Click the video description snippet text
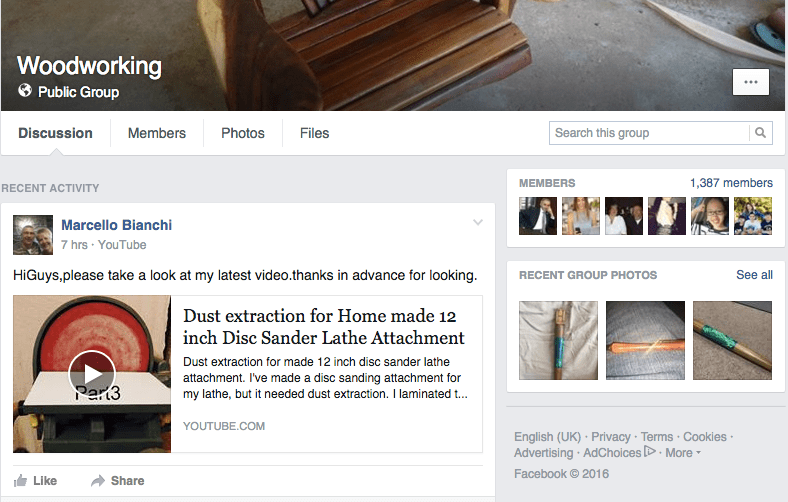 [x=325, y=378]
